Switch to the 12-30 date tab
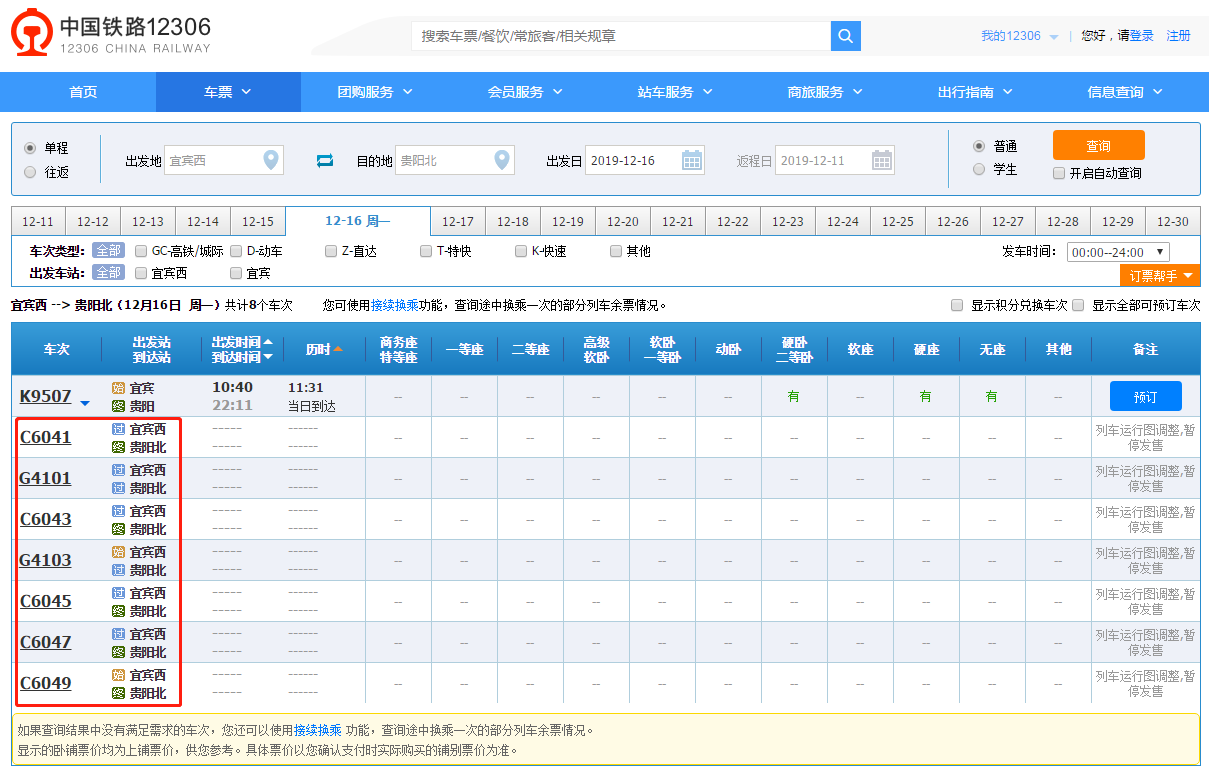The image size is (1209, 774). click(1173, 222)
